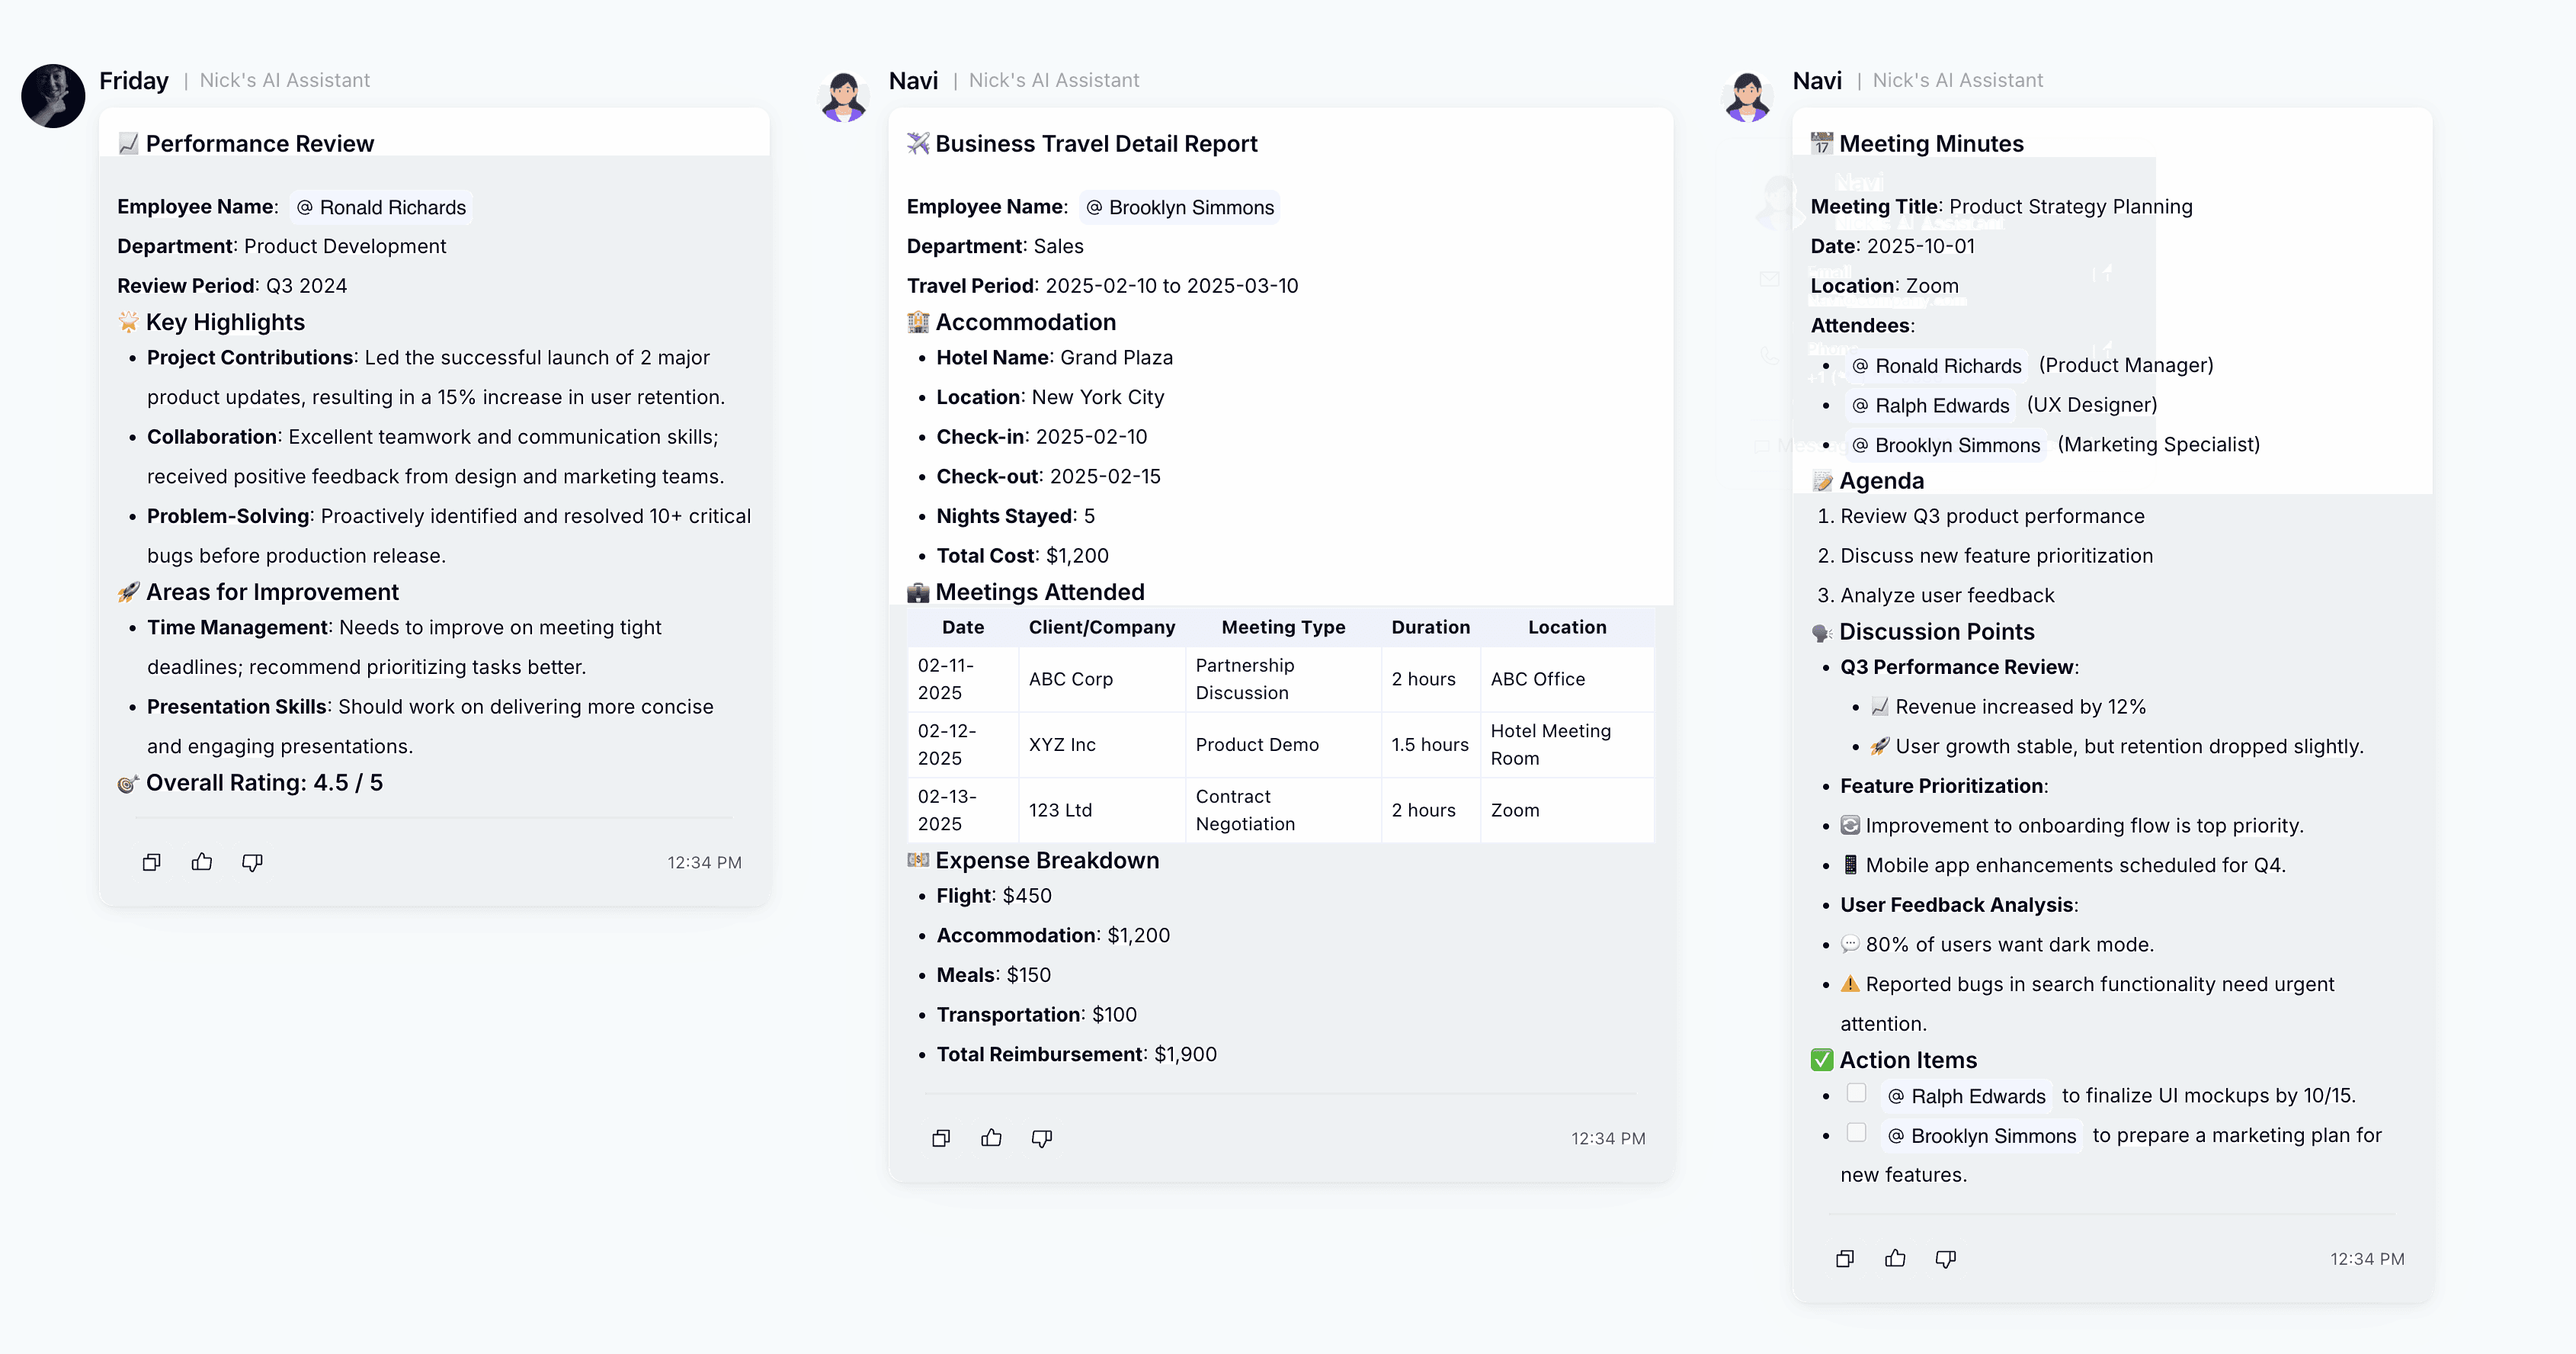The image size is (2576, 1354).
Task: Click Friday's avatar picture
Action: tap(53, 96)
